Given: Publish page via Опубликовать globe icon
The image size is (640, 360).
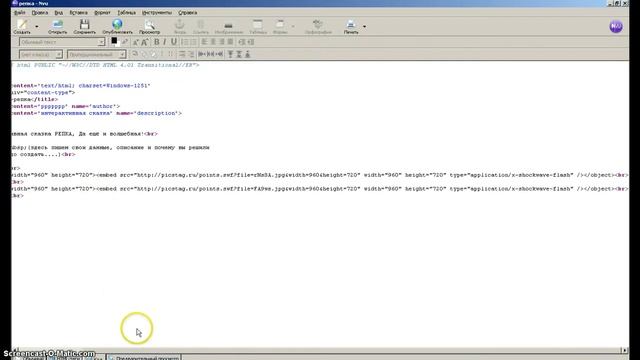Looking at the screenshot, I should (117, 27).
